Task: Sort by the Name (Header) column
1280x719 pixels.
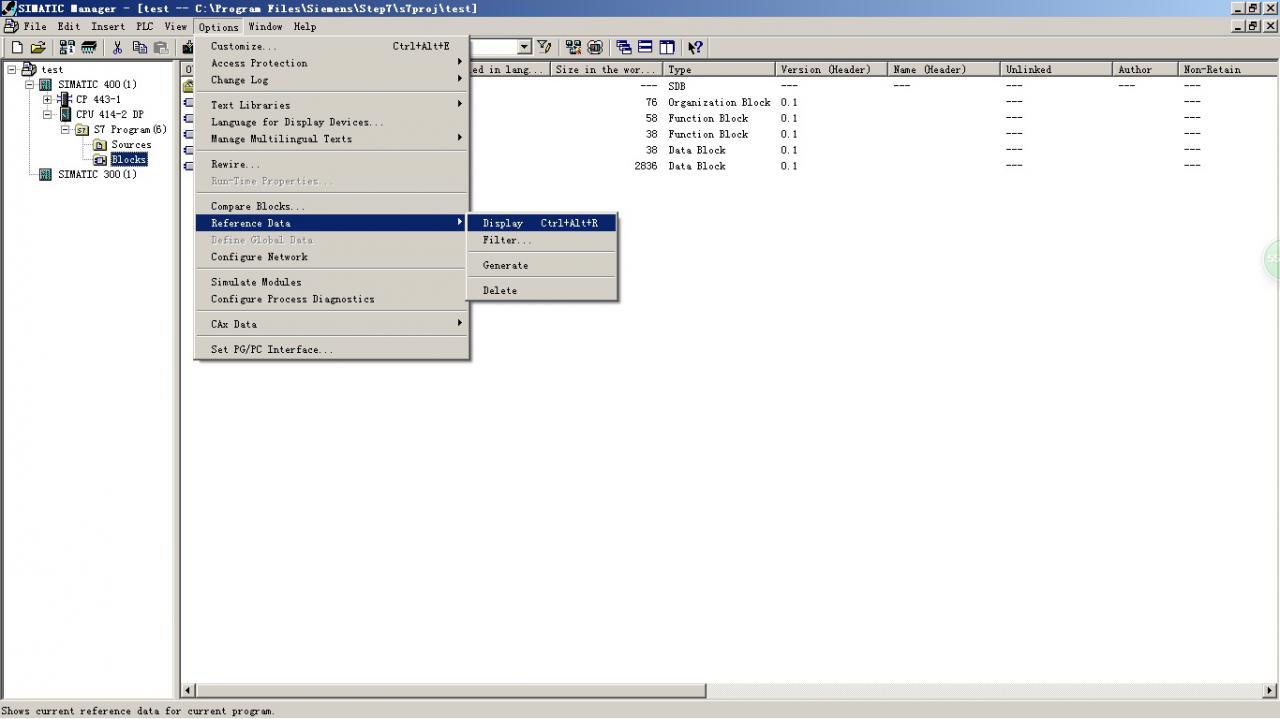Action: (944, 70)
